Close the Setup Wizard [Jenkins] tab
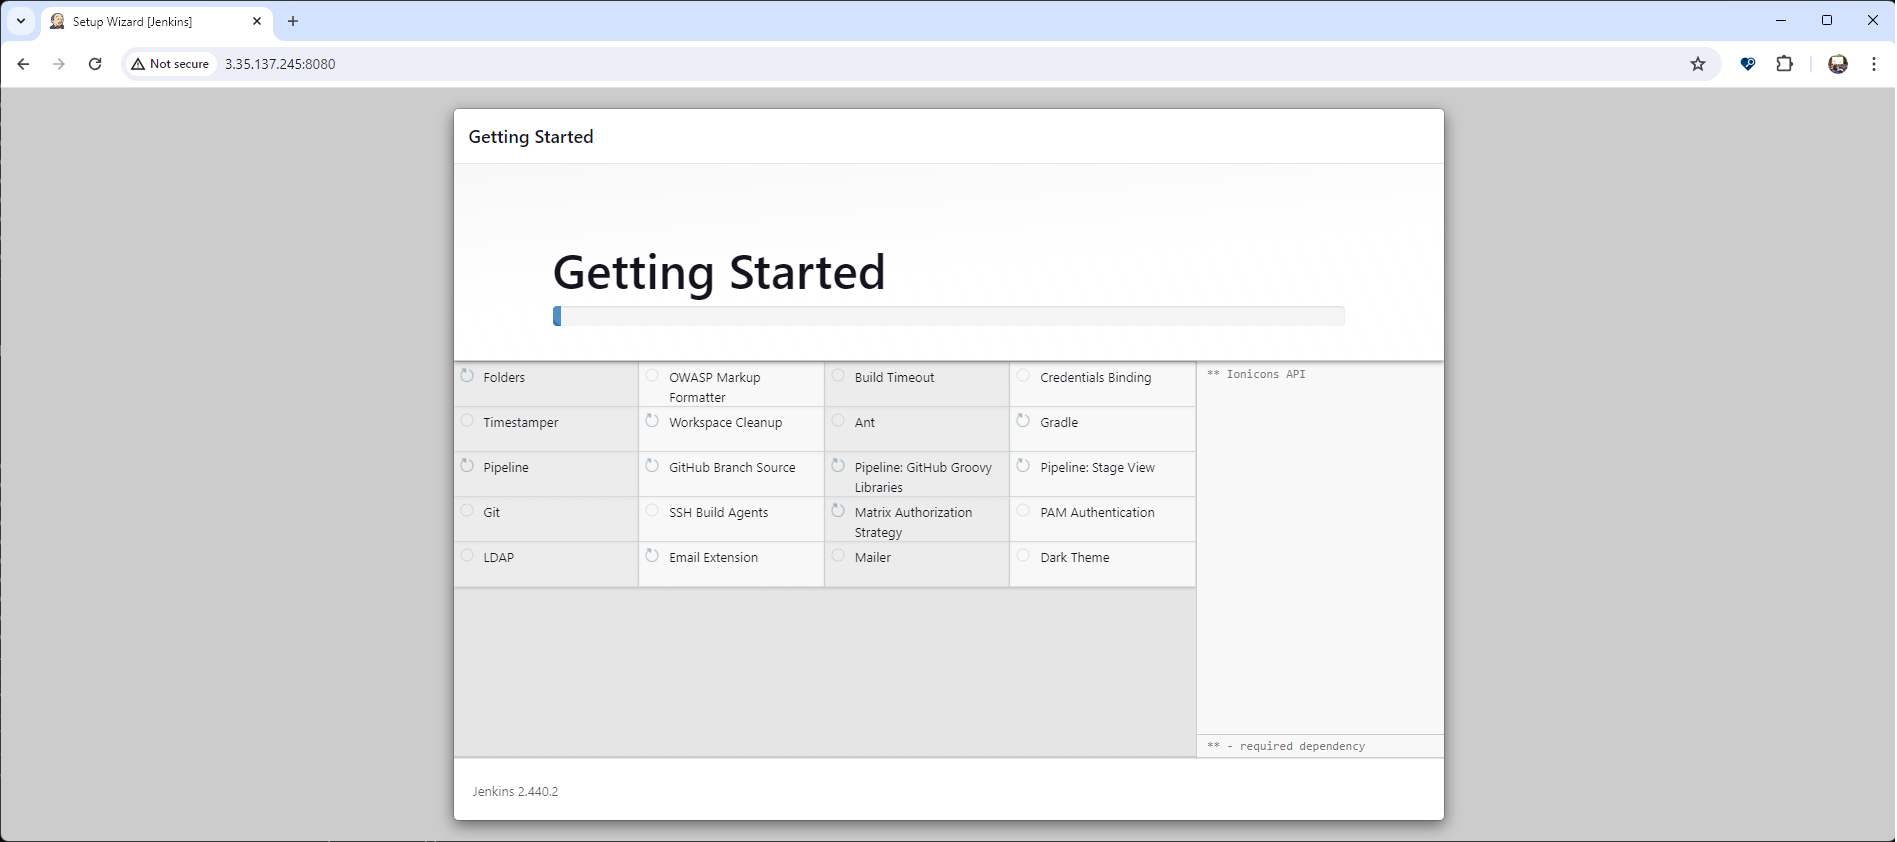1897x842 pixels. tap(257, 21)
